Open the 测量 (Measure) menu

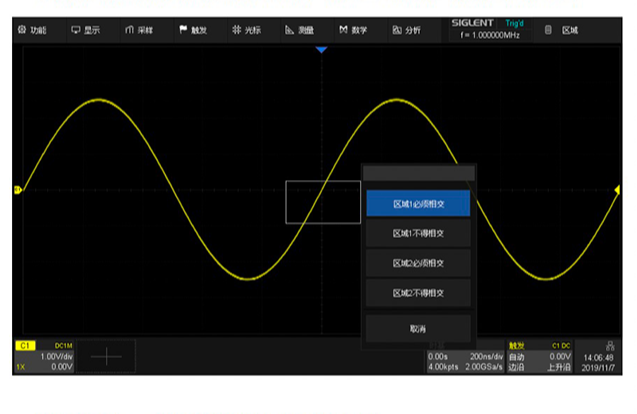301,30
